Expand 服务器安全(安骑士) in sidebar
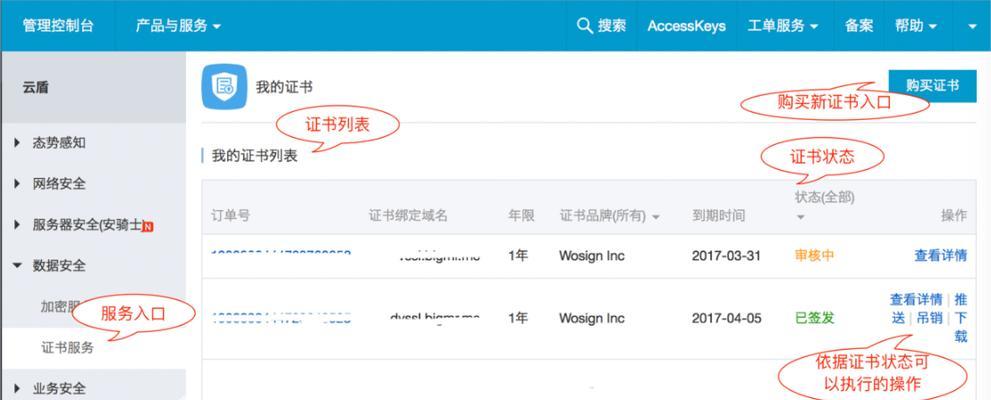The width and height of the screenshot is (991, 400). [77, 225]
